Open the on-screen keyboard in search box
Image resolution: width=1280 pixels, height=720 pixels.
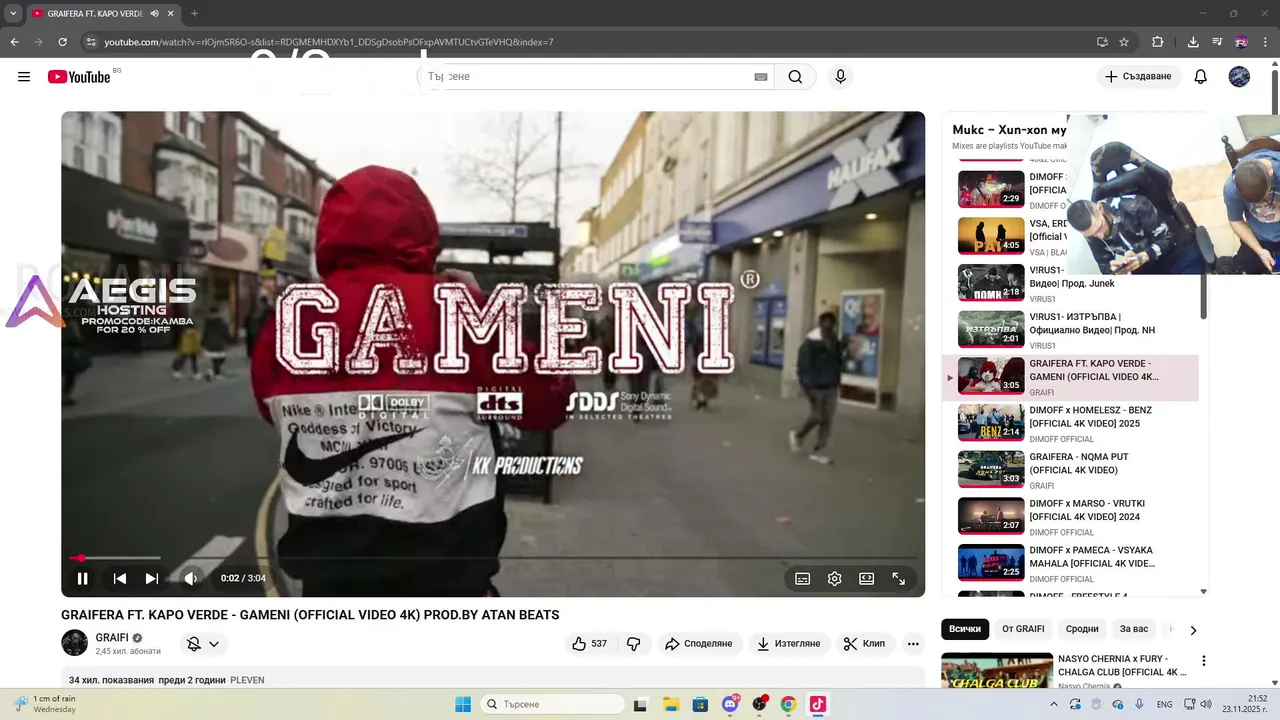(x=761, y=77)
